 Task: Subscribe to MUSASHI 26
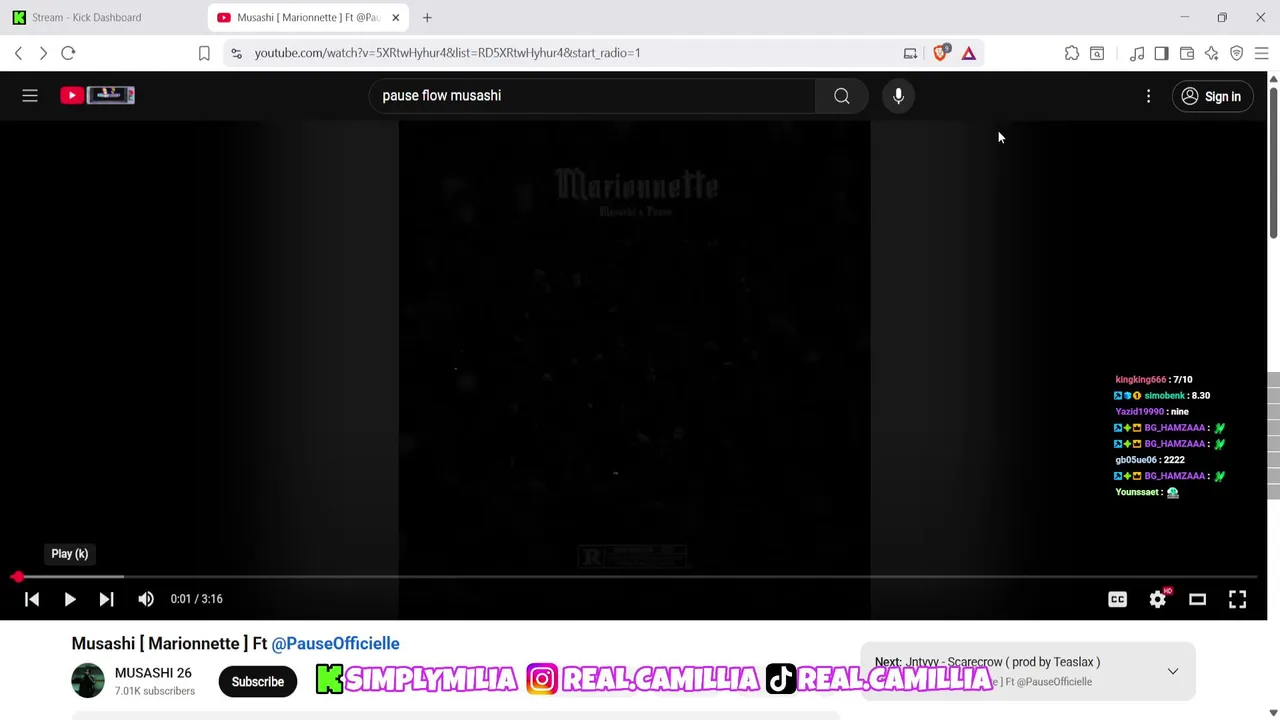coord(258,682)
